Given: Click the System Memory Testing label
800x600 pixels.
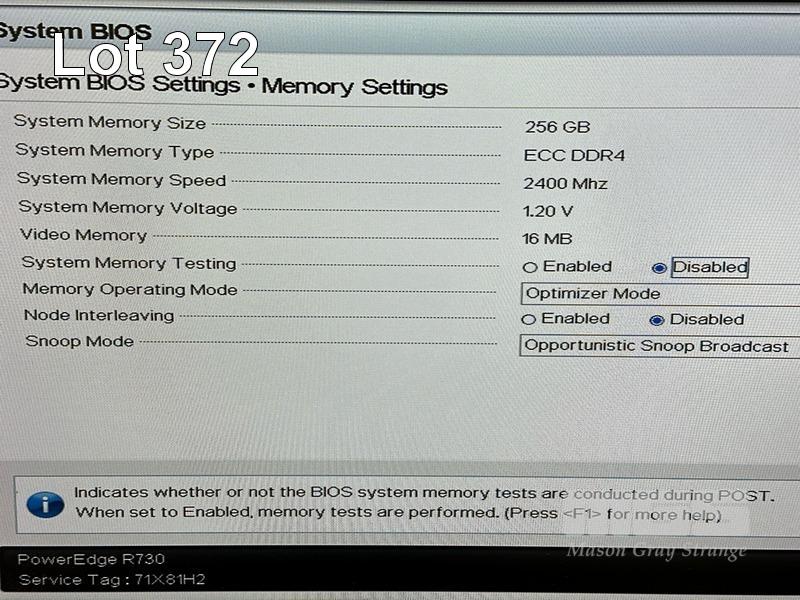Looking at the screenshot, I should pyautogui.click(x=129, y=263).
